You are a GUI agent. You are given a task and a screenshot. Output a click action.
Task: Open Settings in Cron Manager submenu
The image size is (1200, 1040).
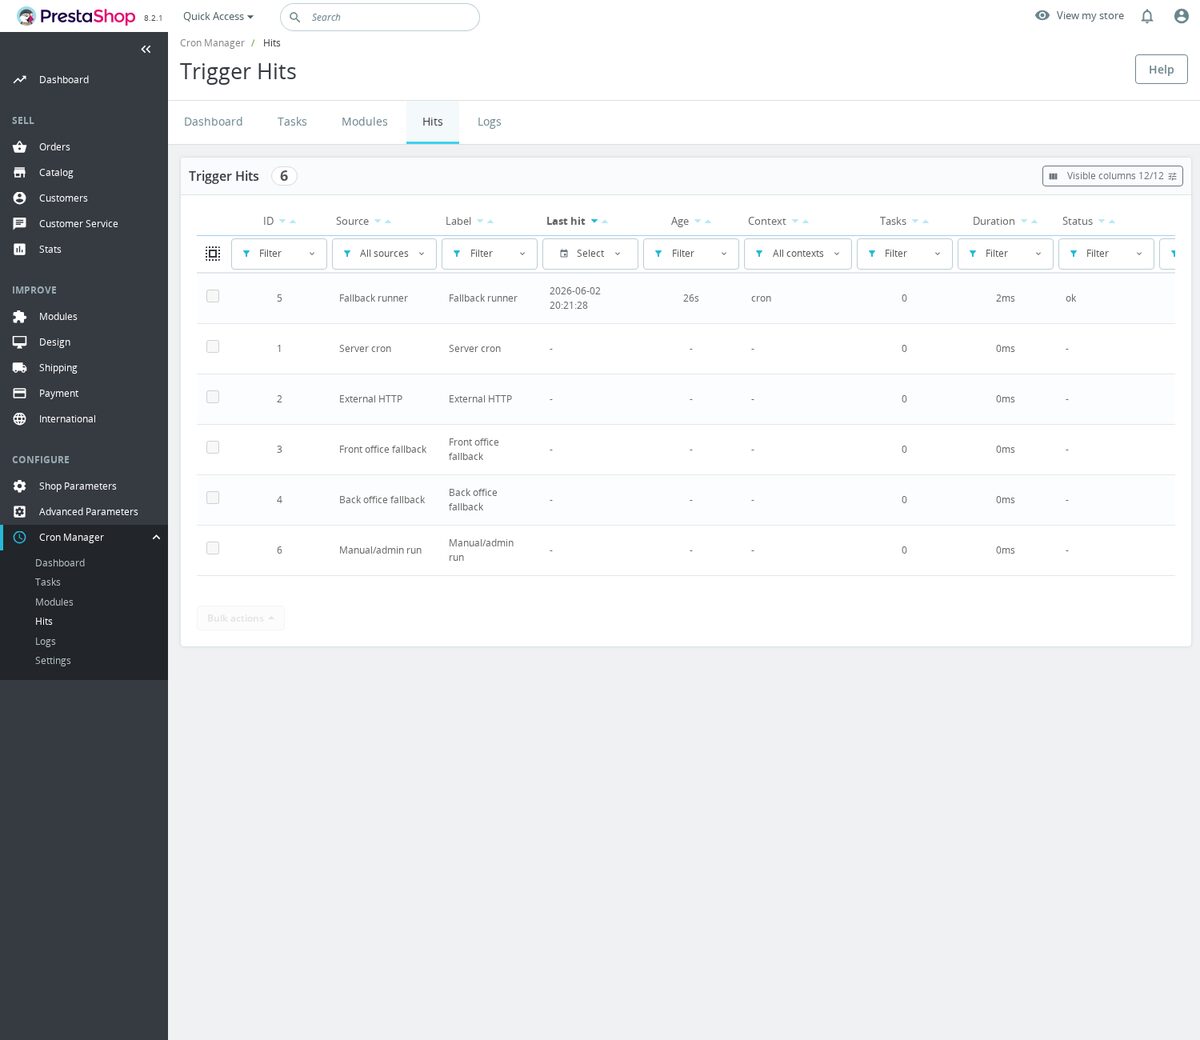tap(53, 661)
